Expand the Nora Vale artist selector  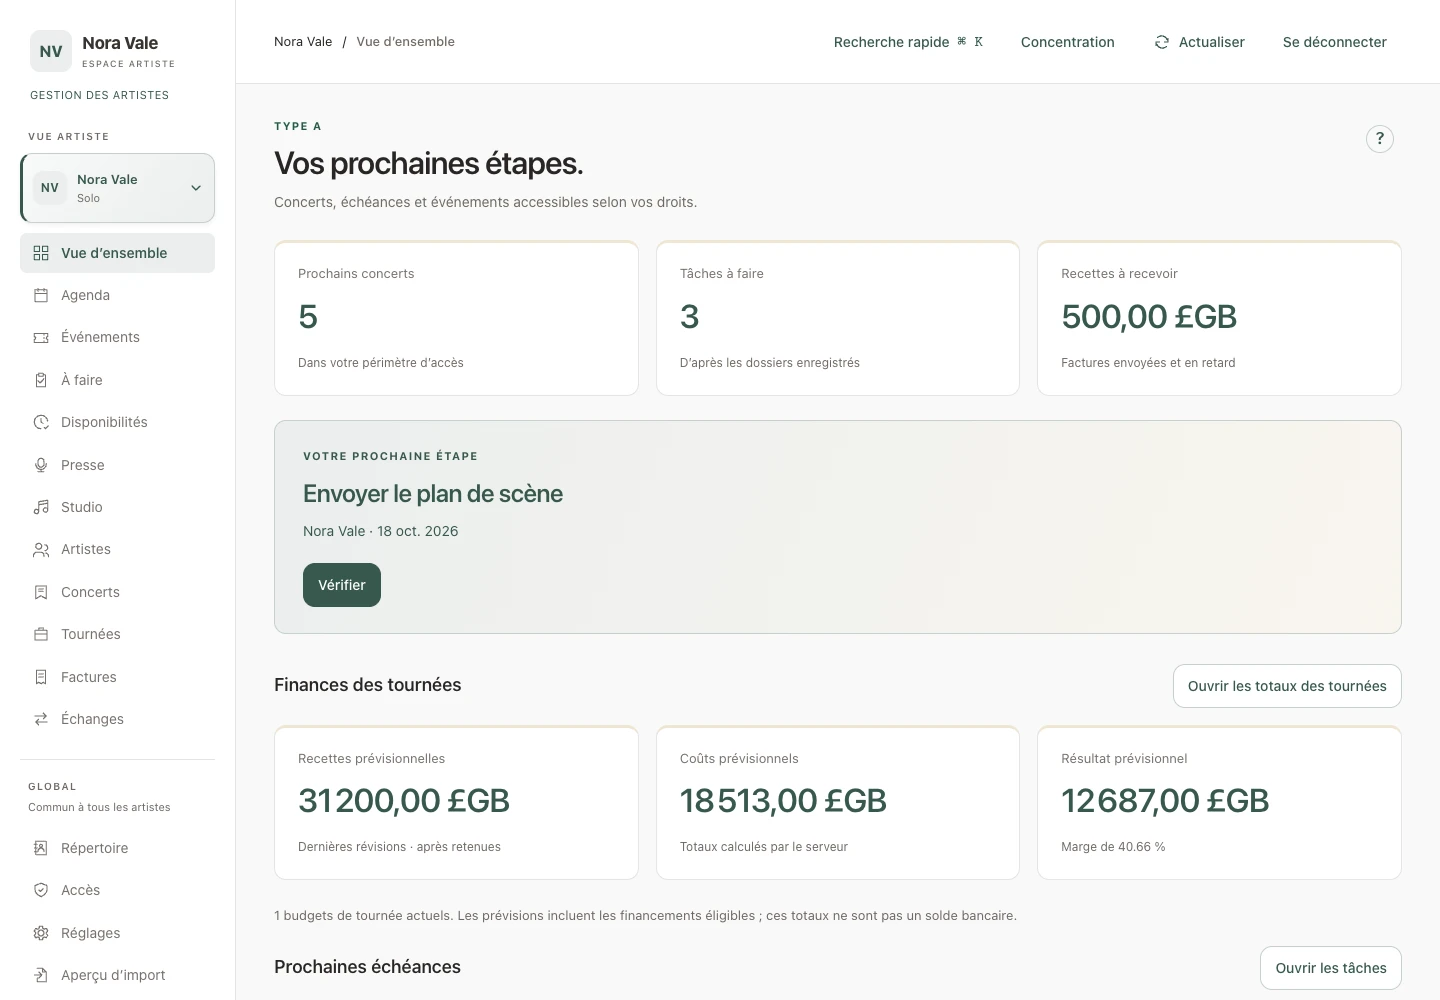click(x=118, y=188)
